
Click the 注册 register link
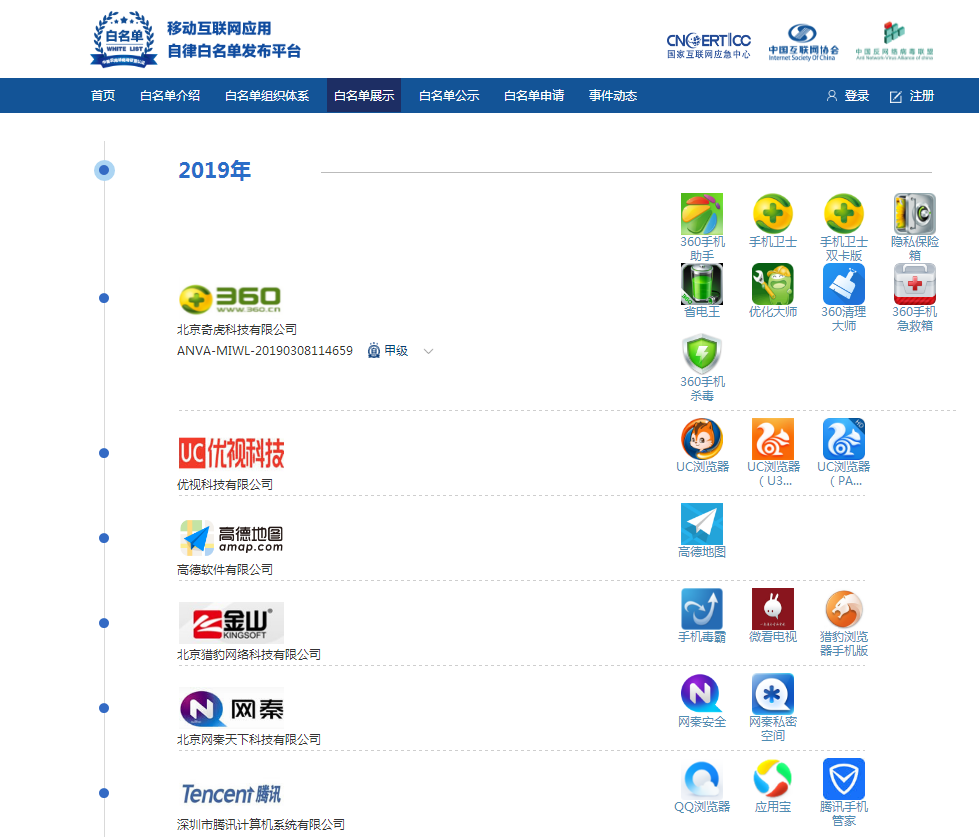[912, 96]
